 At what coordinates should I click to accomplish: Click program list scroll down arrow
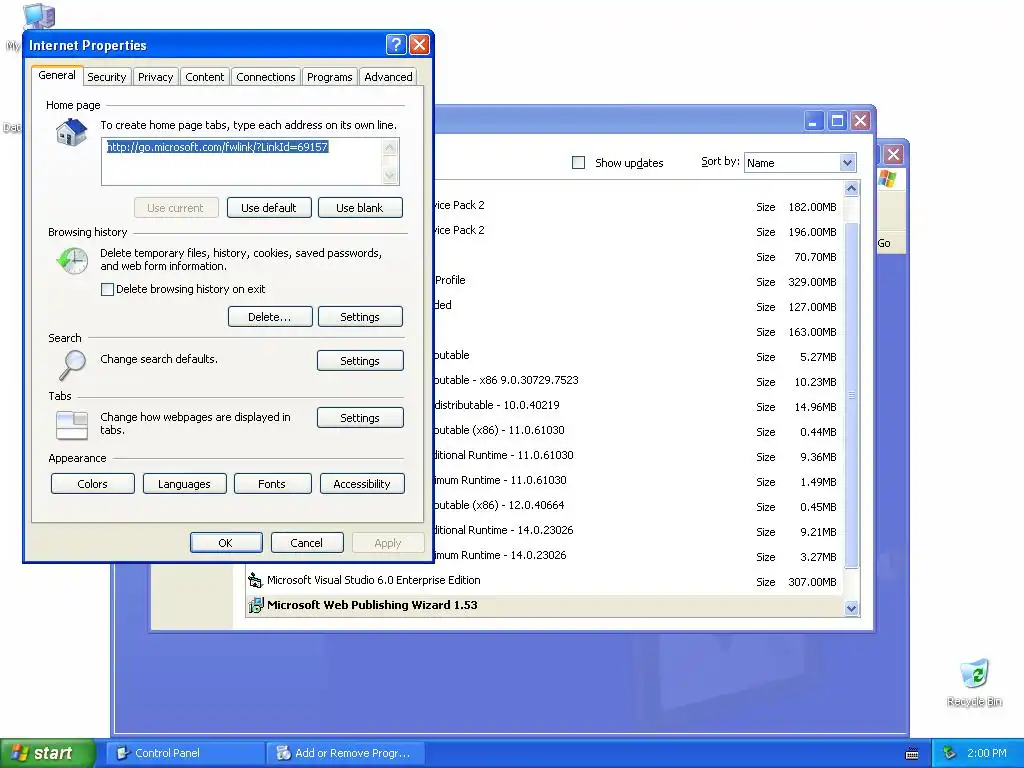pos(851,609)
